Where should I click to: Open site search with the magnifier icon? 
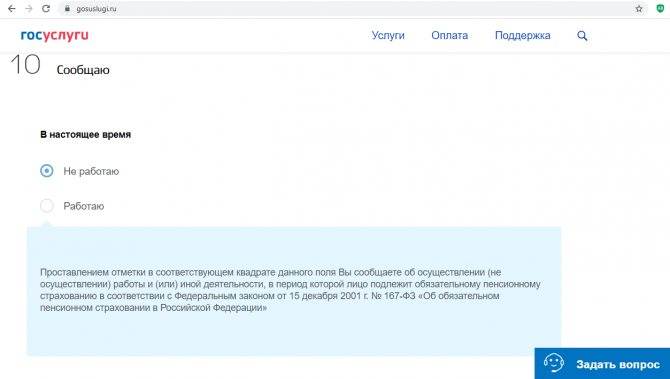[x=582, y=36]
